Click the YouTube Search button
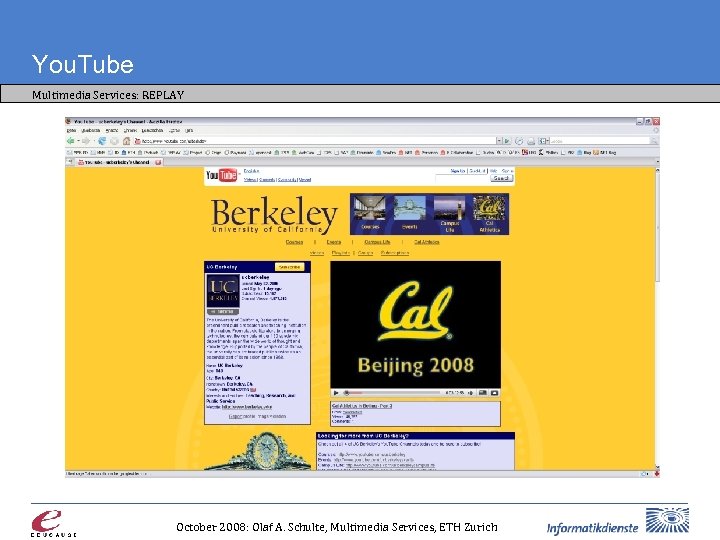The width and height of the screenshot is (720, 540). 501,178
